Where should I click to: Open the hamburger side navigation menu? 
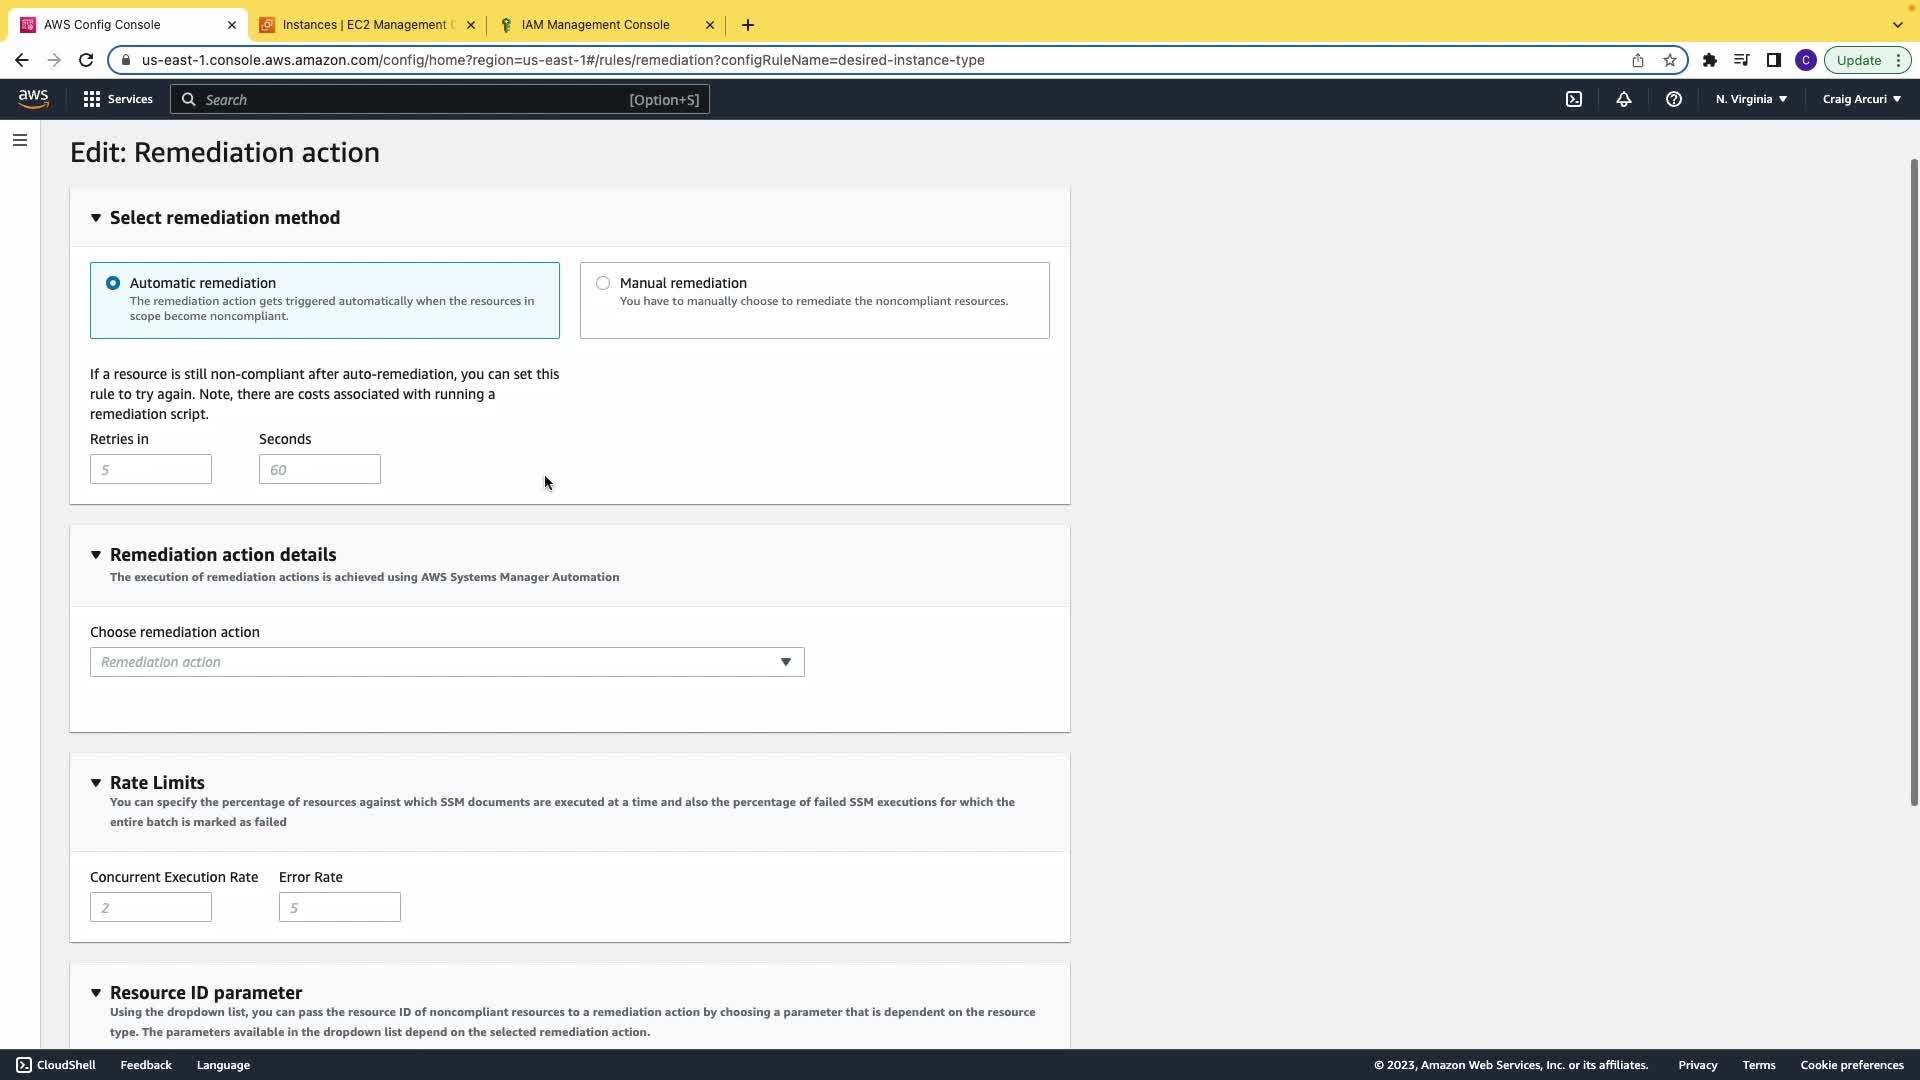click(20, 140)
